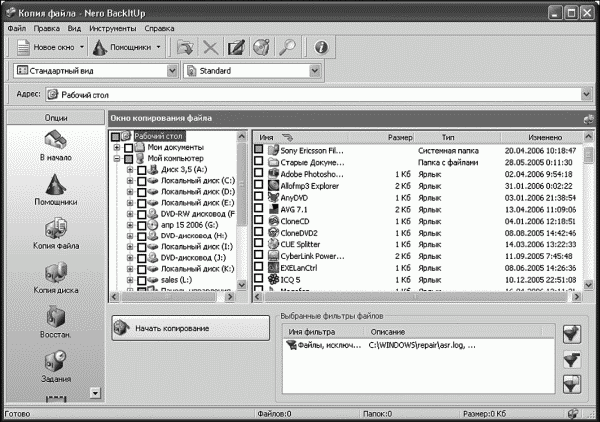
Task: Expand the Мои документы tree node
Action: click(x=117, y=147)
